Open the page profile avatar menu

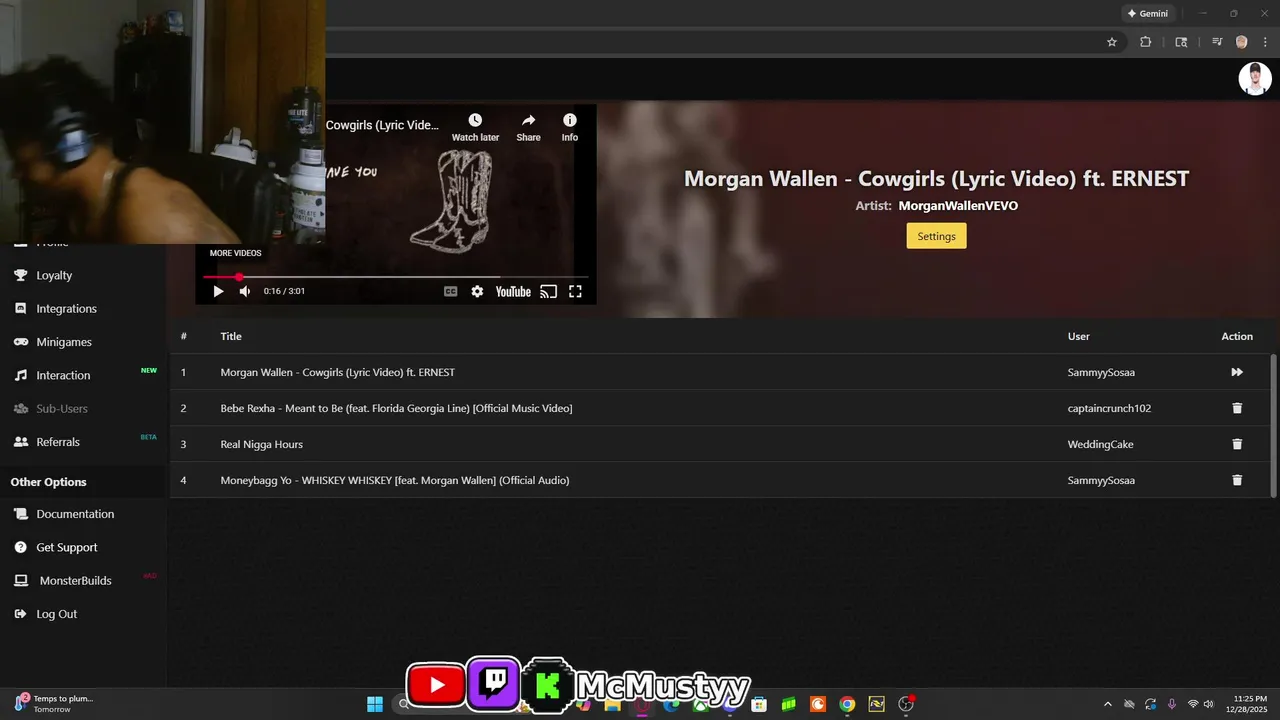pos(1255,78)
